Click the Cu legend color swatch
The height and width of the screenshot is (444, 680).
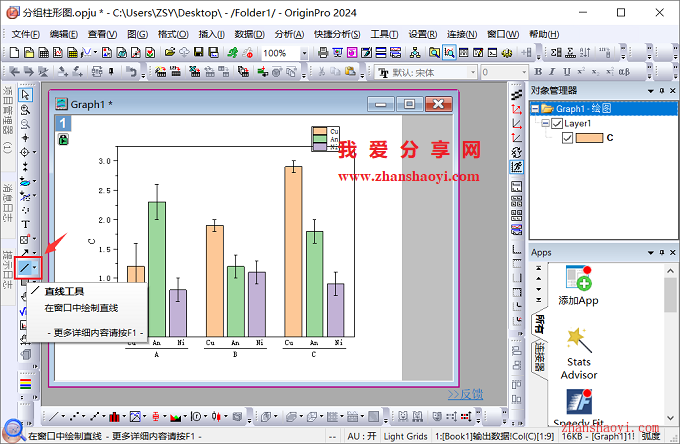pos(320,131)
